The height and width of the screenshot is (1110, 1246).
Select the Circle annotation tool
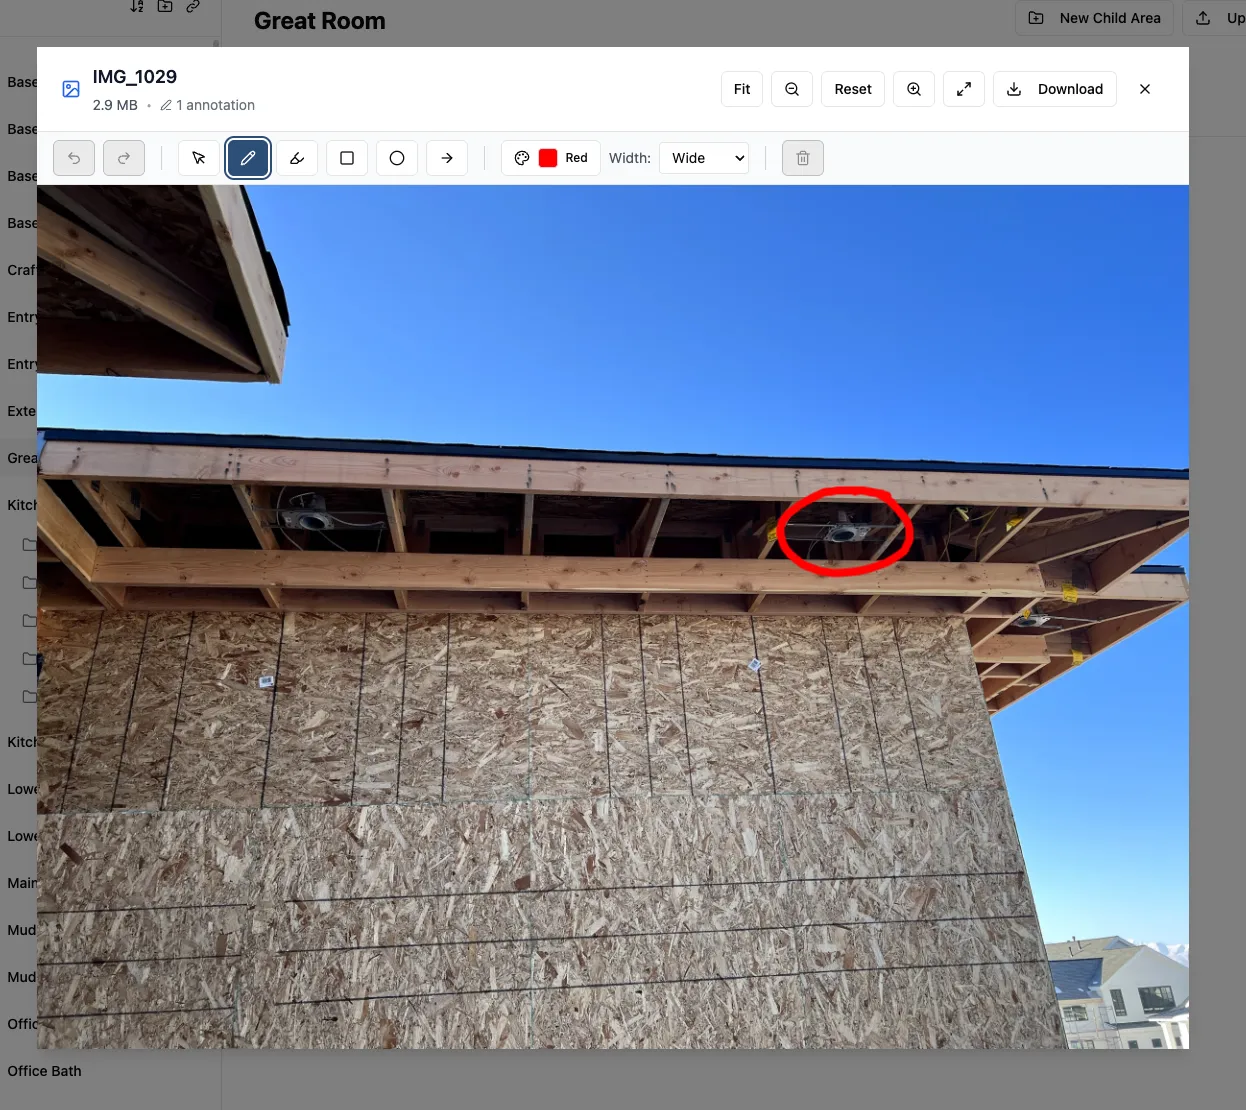(397, 157)
